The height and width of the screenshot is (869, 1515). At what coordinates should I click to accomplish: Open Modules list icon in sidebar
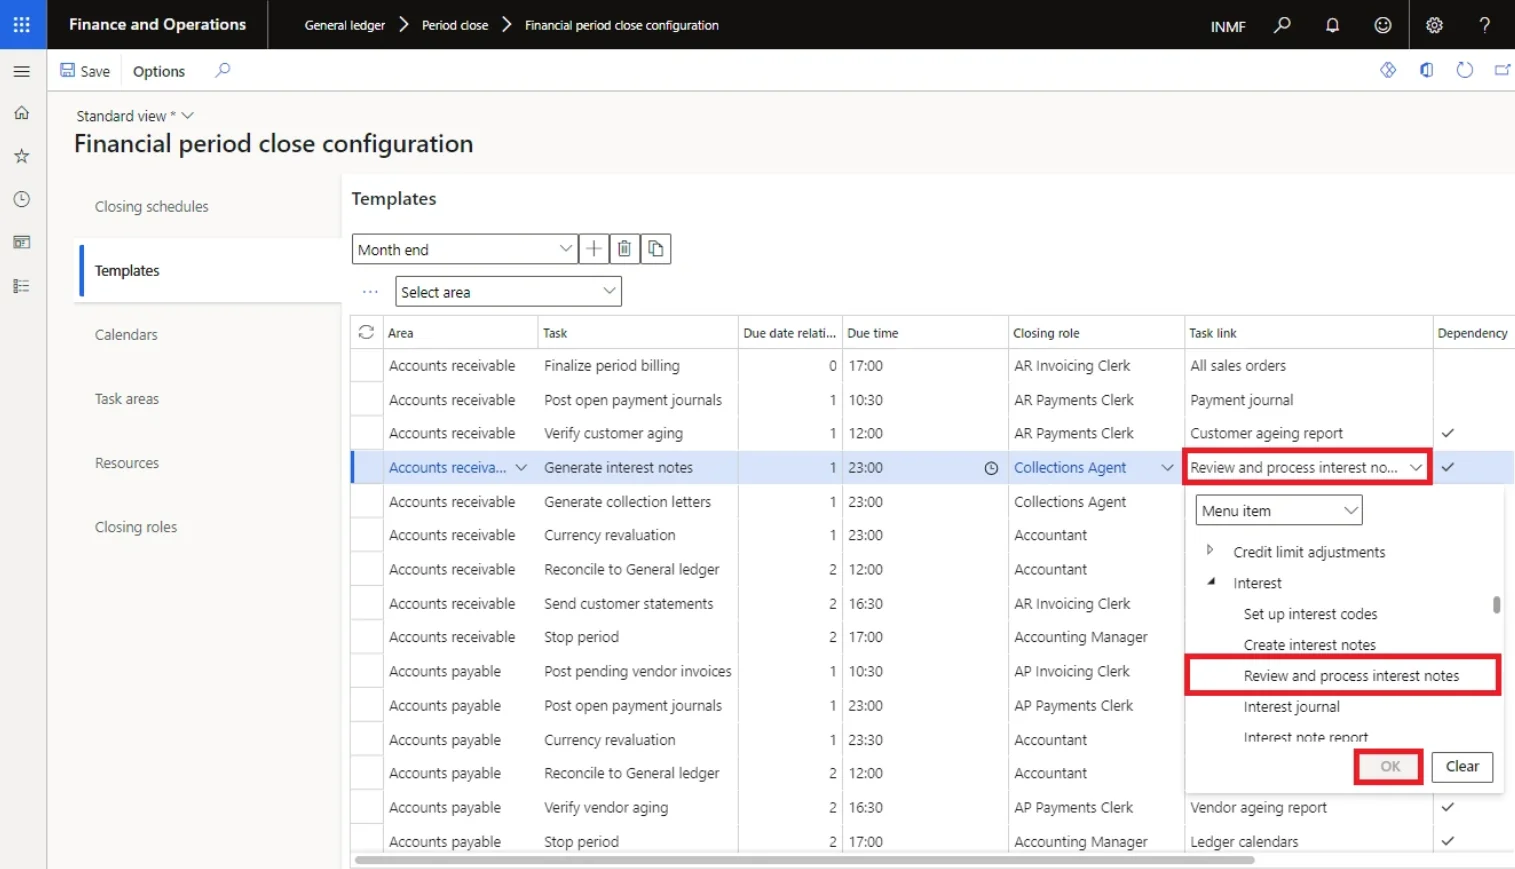pyautogui.click(x=22, y=286)
